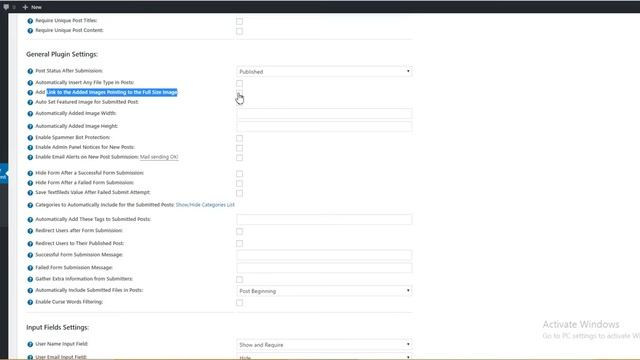Image resolution: width=640 pixels, height=360 pixels.
Task: Show help for Categories to Automatically Include
Action: (x=30, y=205)
